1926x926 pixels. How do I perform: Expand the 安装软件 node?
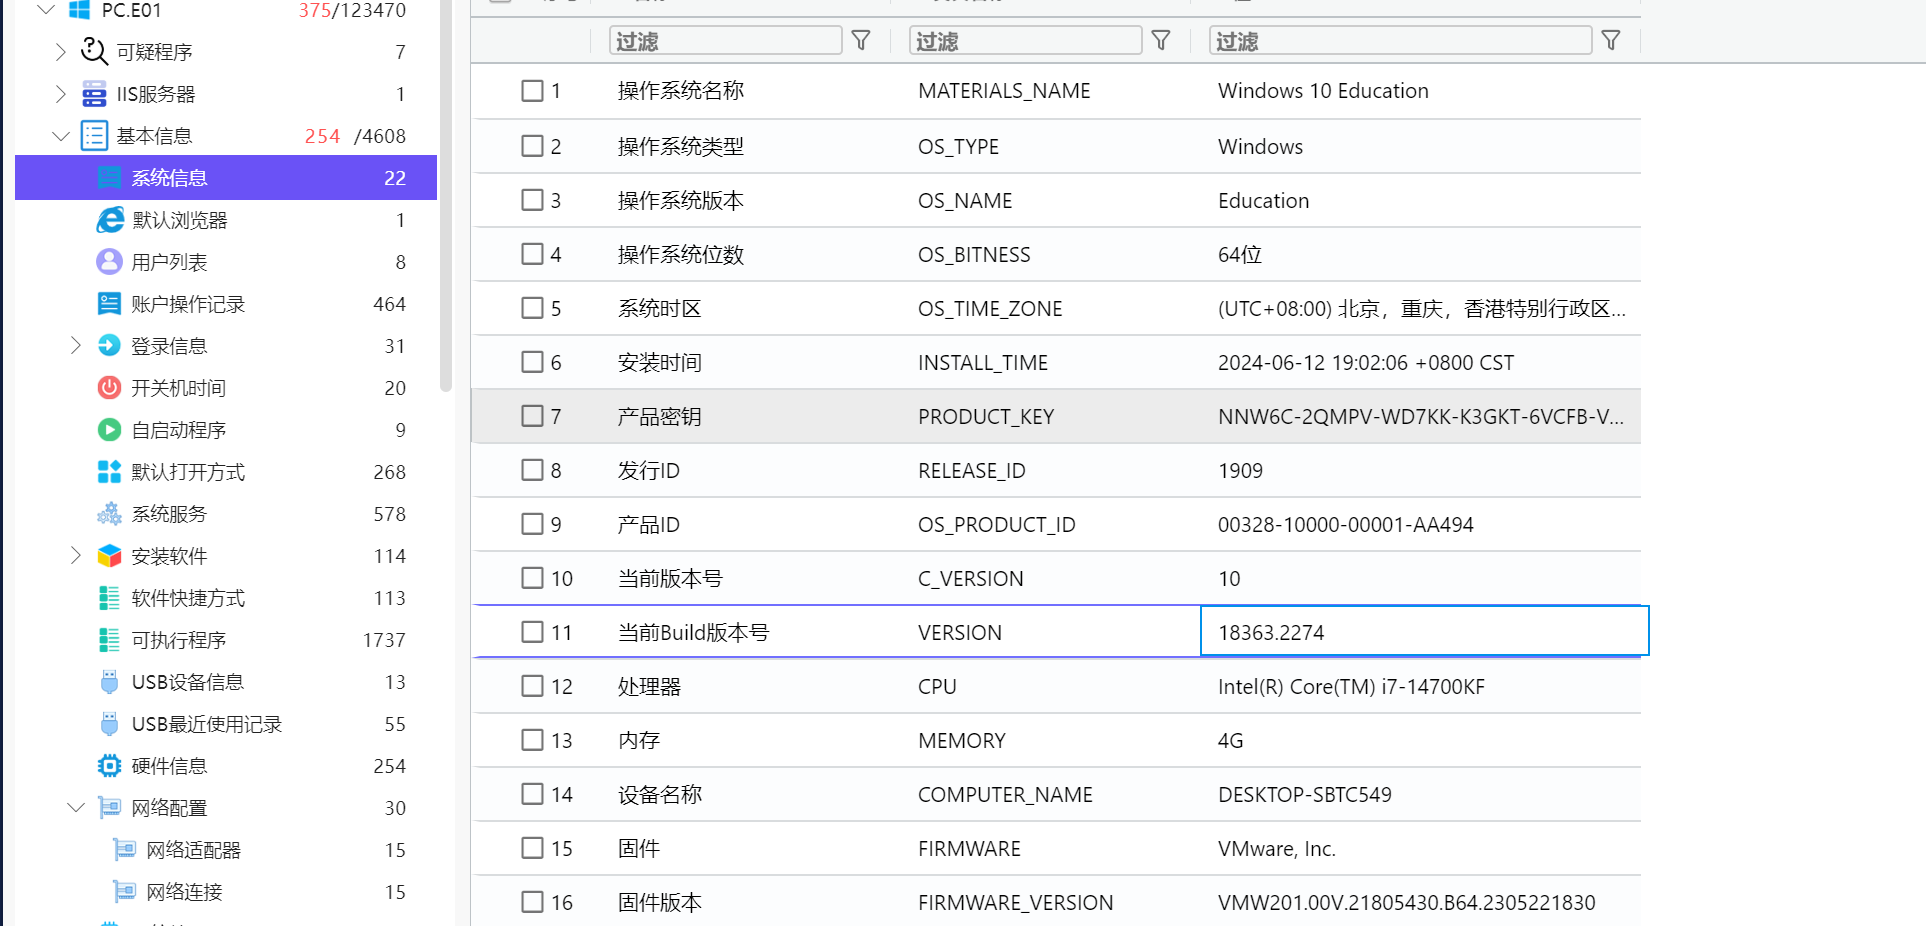point(75,555)
